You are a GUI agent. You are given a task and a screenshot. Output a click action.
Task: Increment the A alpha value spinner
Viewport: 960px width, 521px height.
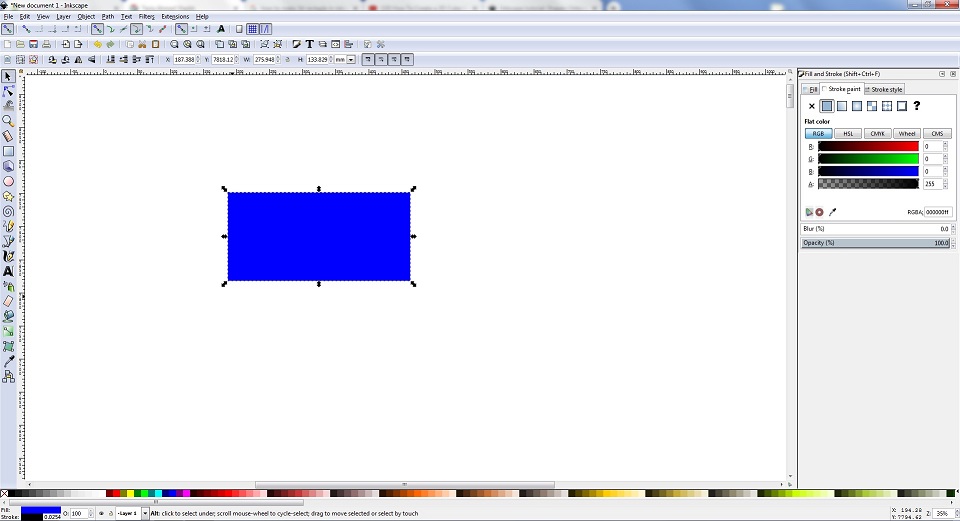tap(945, 181)
